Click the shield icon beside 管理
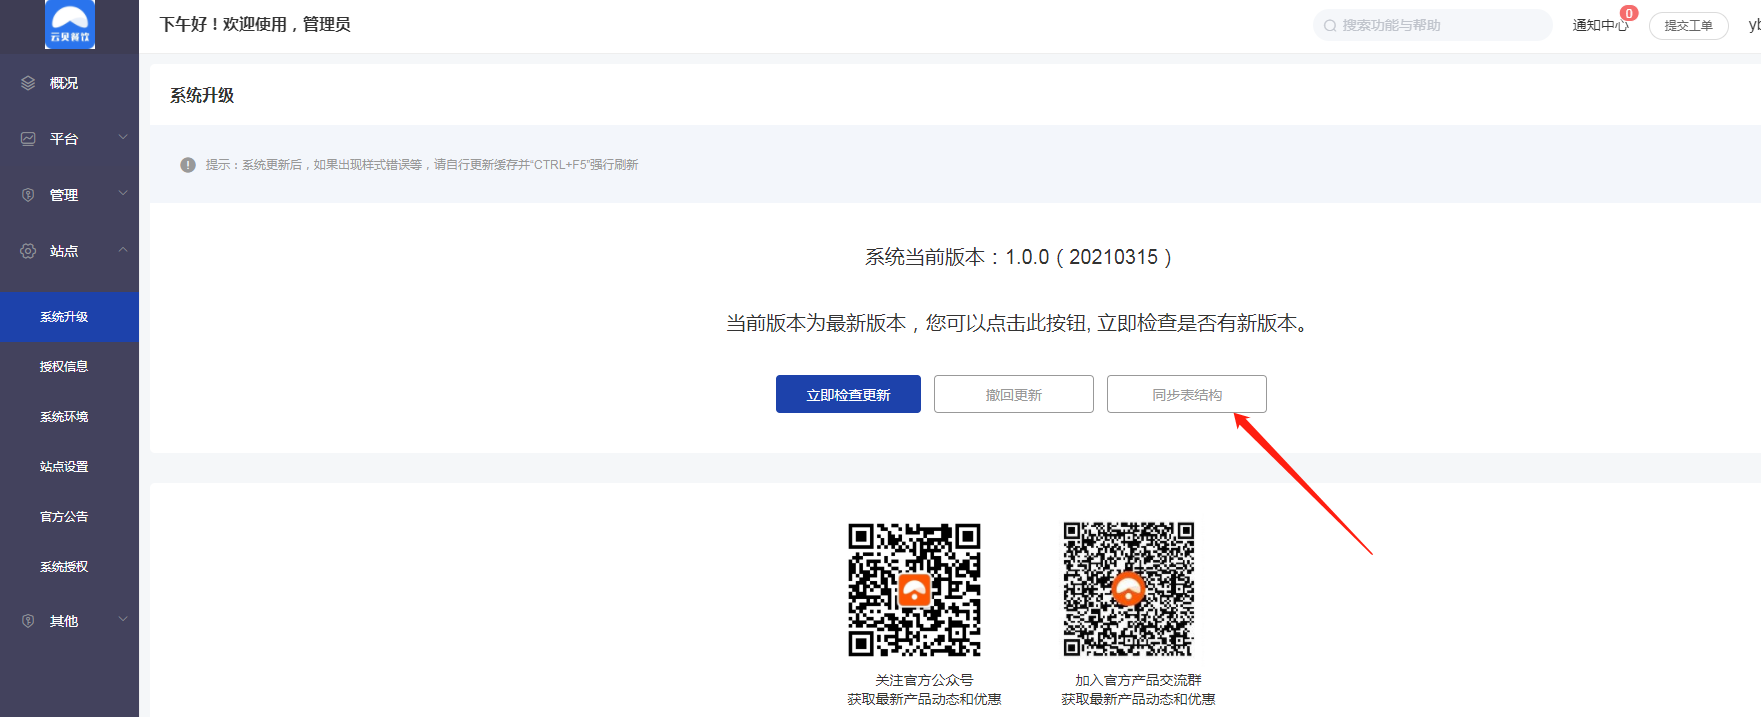Viewport: 1761px width, 717px height. pos(28,195)
